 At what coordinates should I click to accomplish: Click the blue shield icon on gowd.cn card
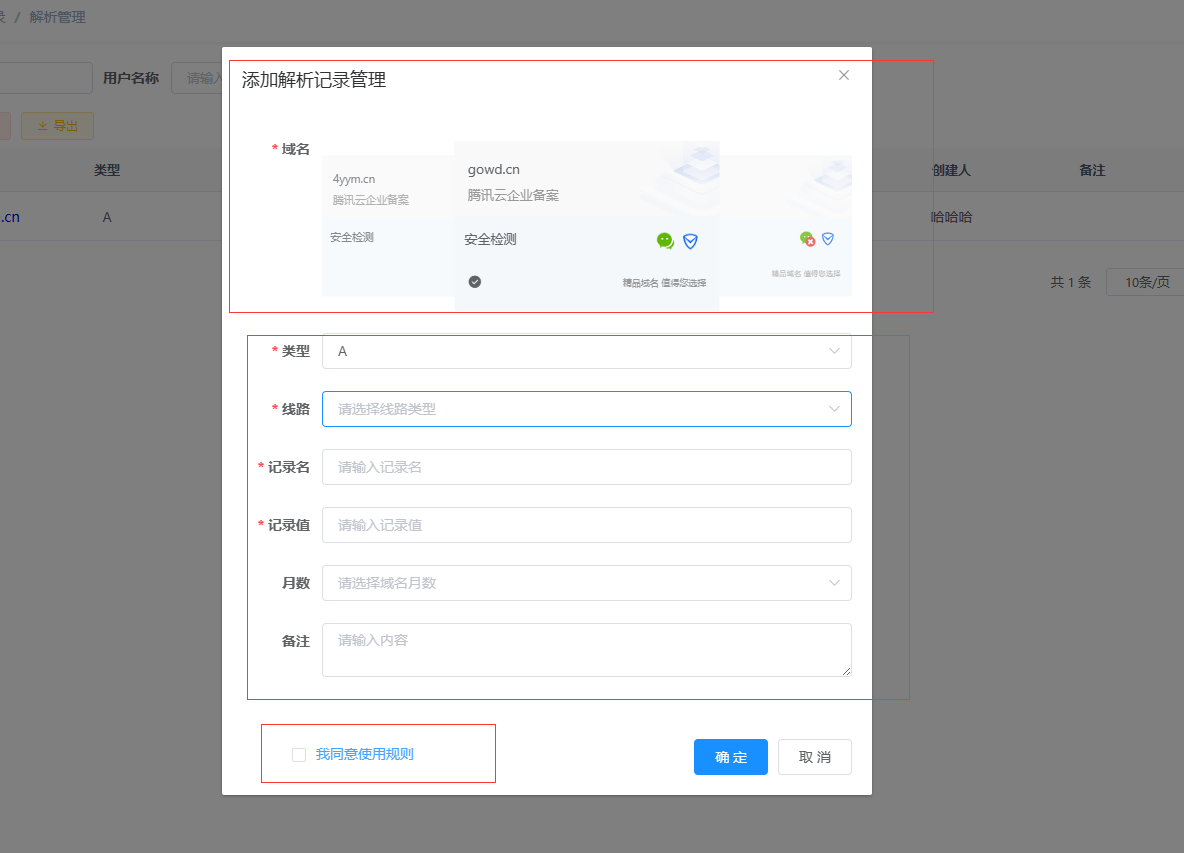point(689,240)
